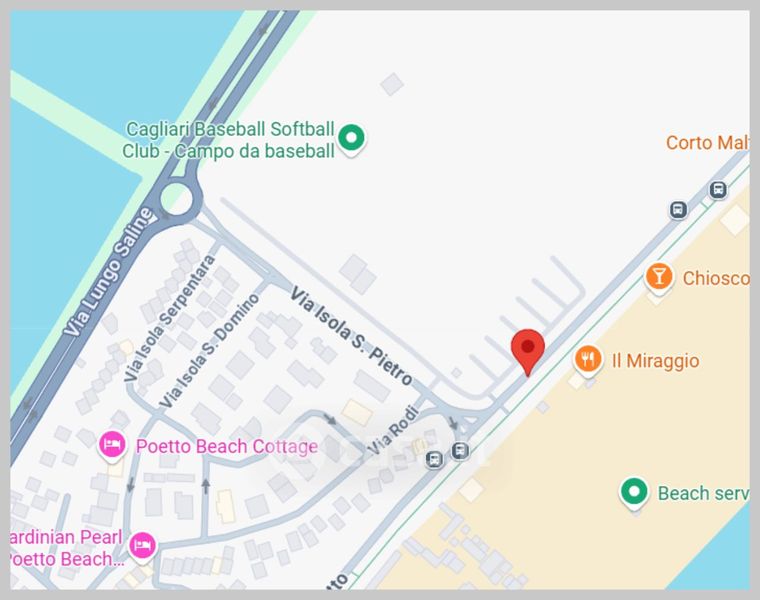Select the Il Miraggio restaurant icon

pos(588,360)
